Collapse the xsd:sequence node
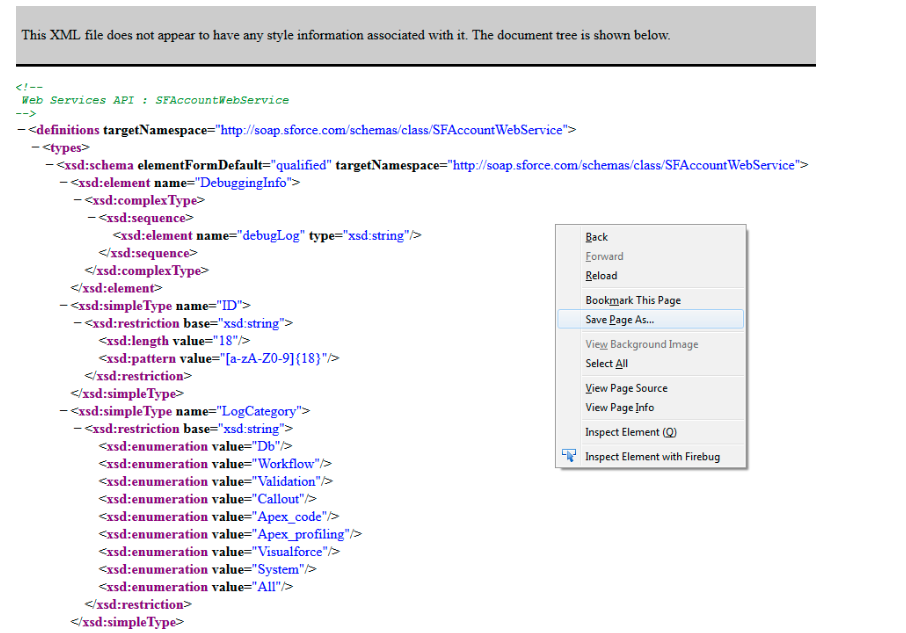The height and width of the screenshot is (633, 906). click(x=92, y=218)
